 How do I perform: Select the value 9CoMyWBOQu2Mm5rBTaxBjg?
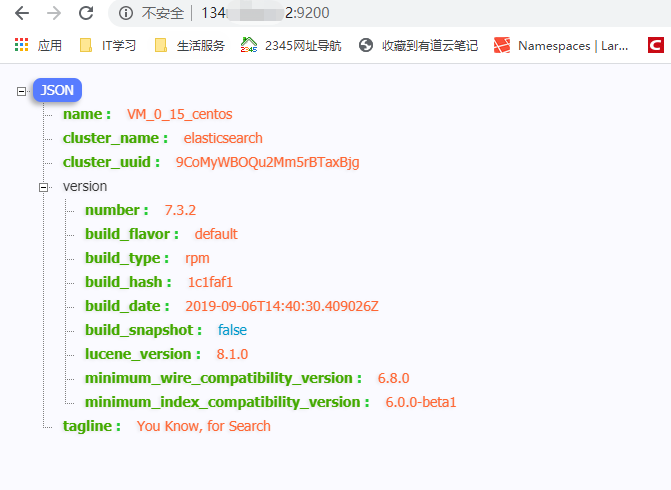(x=267, y=162)
